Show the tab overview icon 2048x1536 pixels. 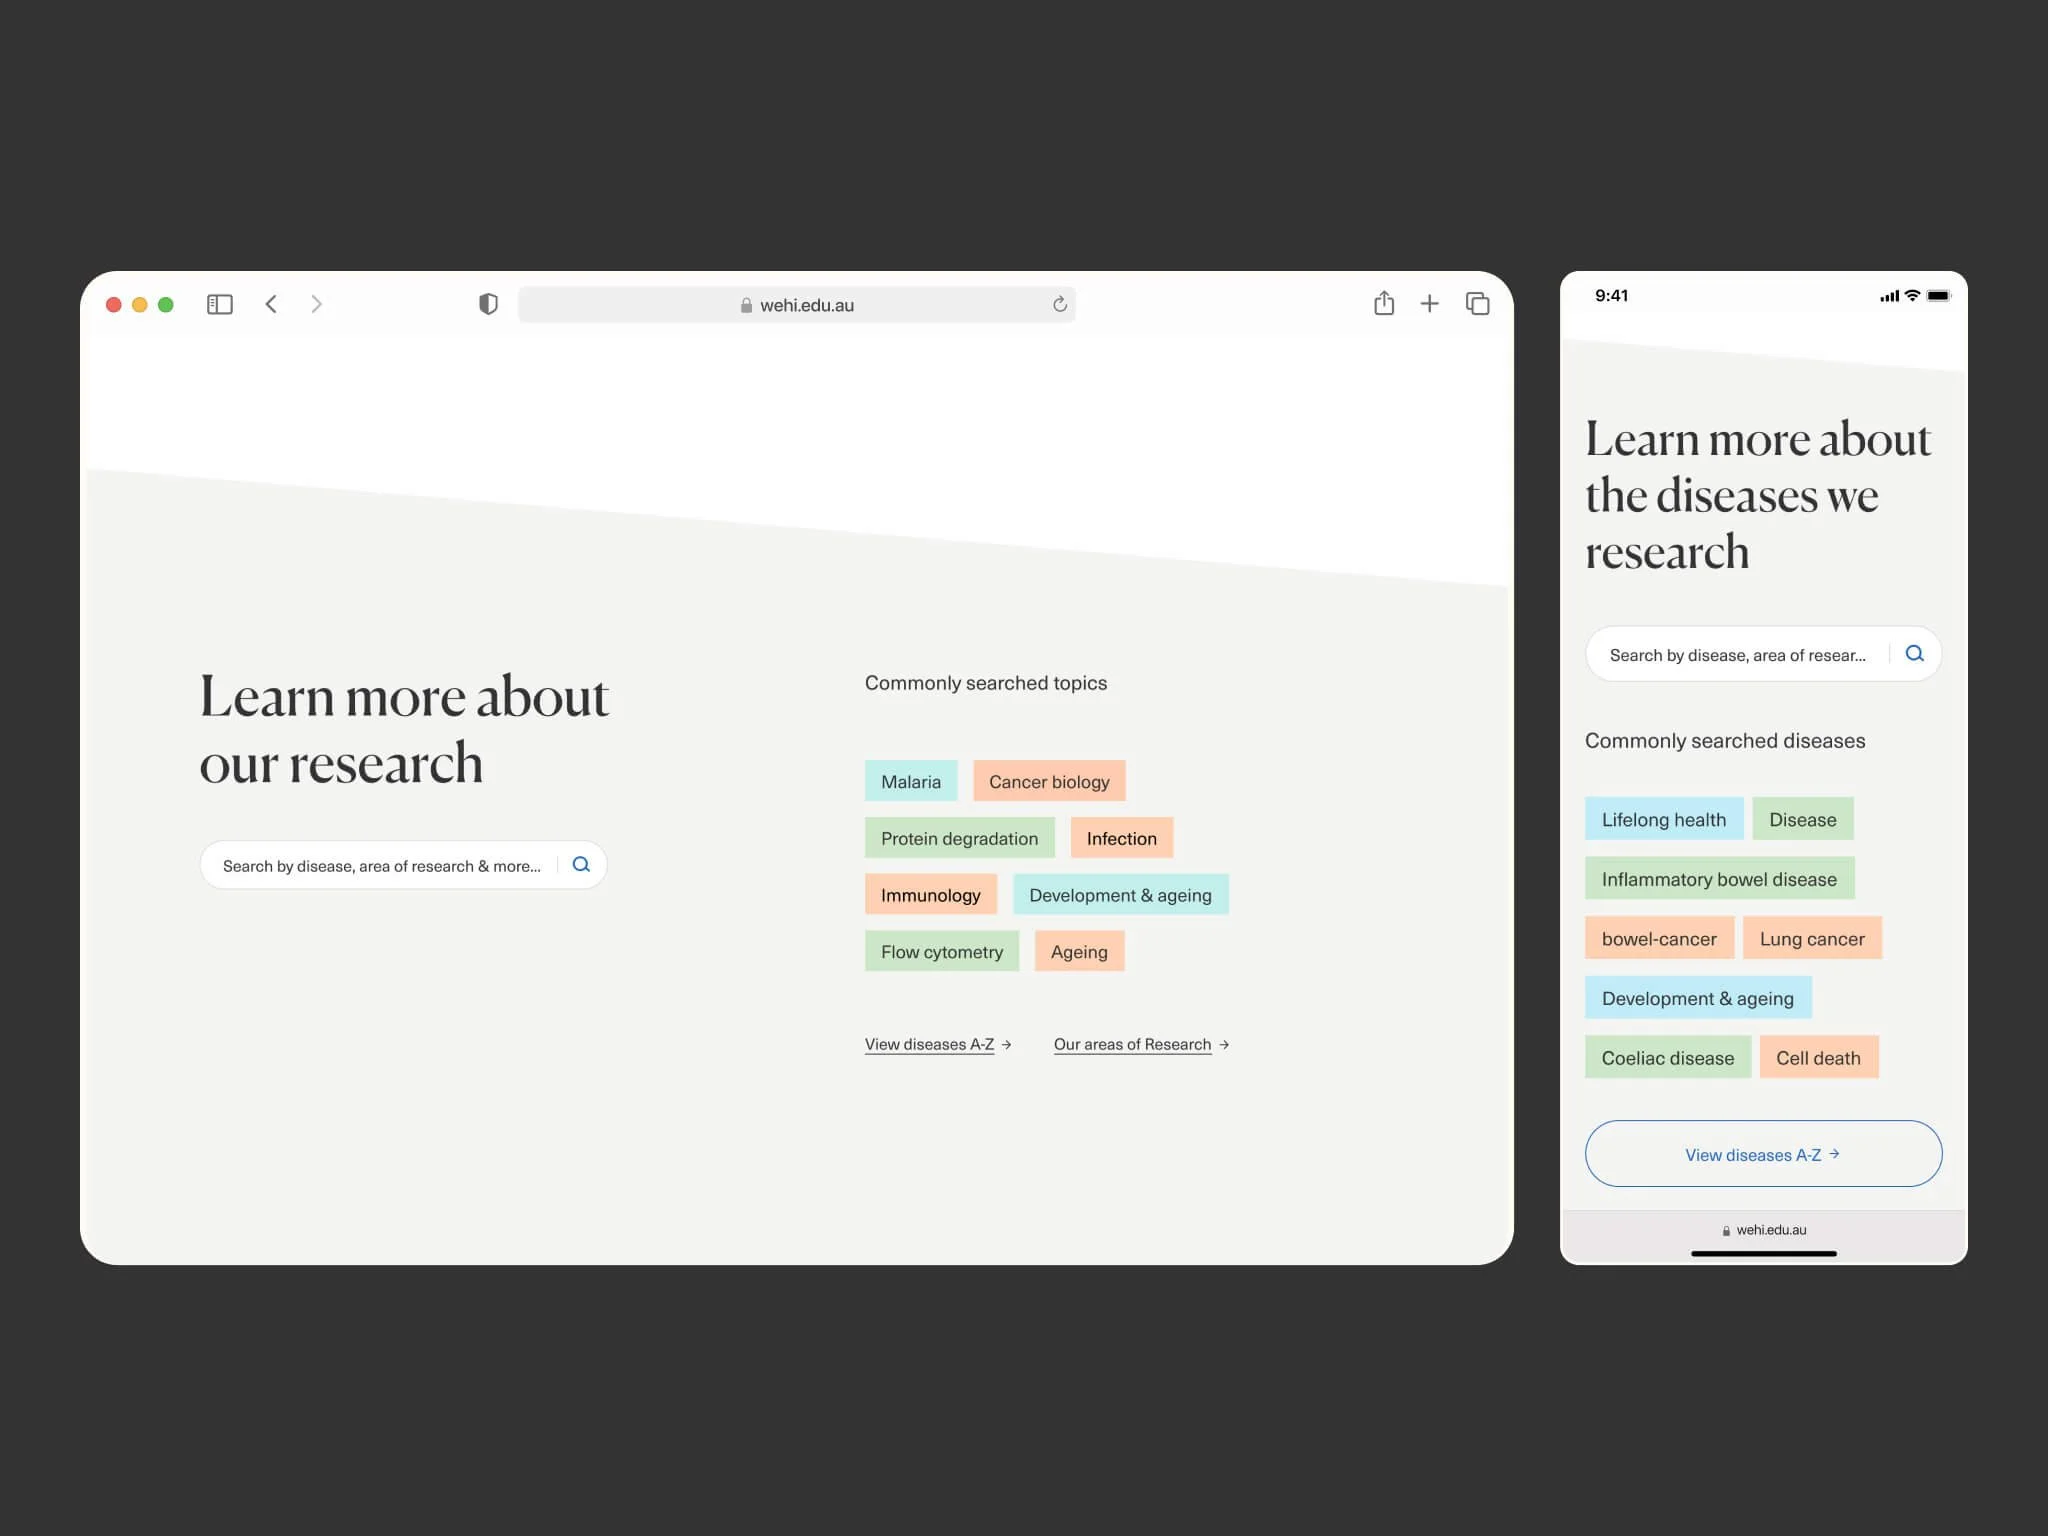(1477, 303)
